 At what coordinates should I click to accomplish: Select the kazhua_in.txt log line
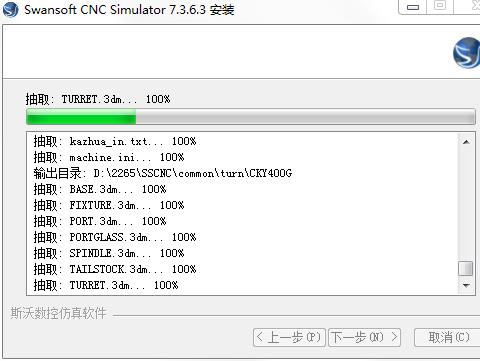click(115, 141)
